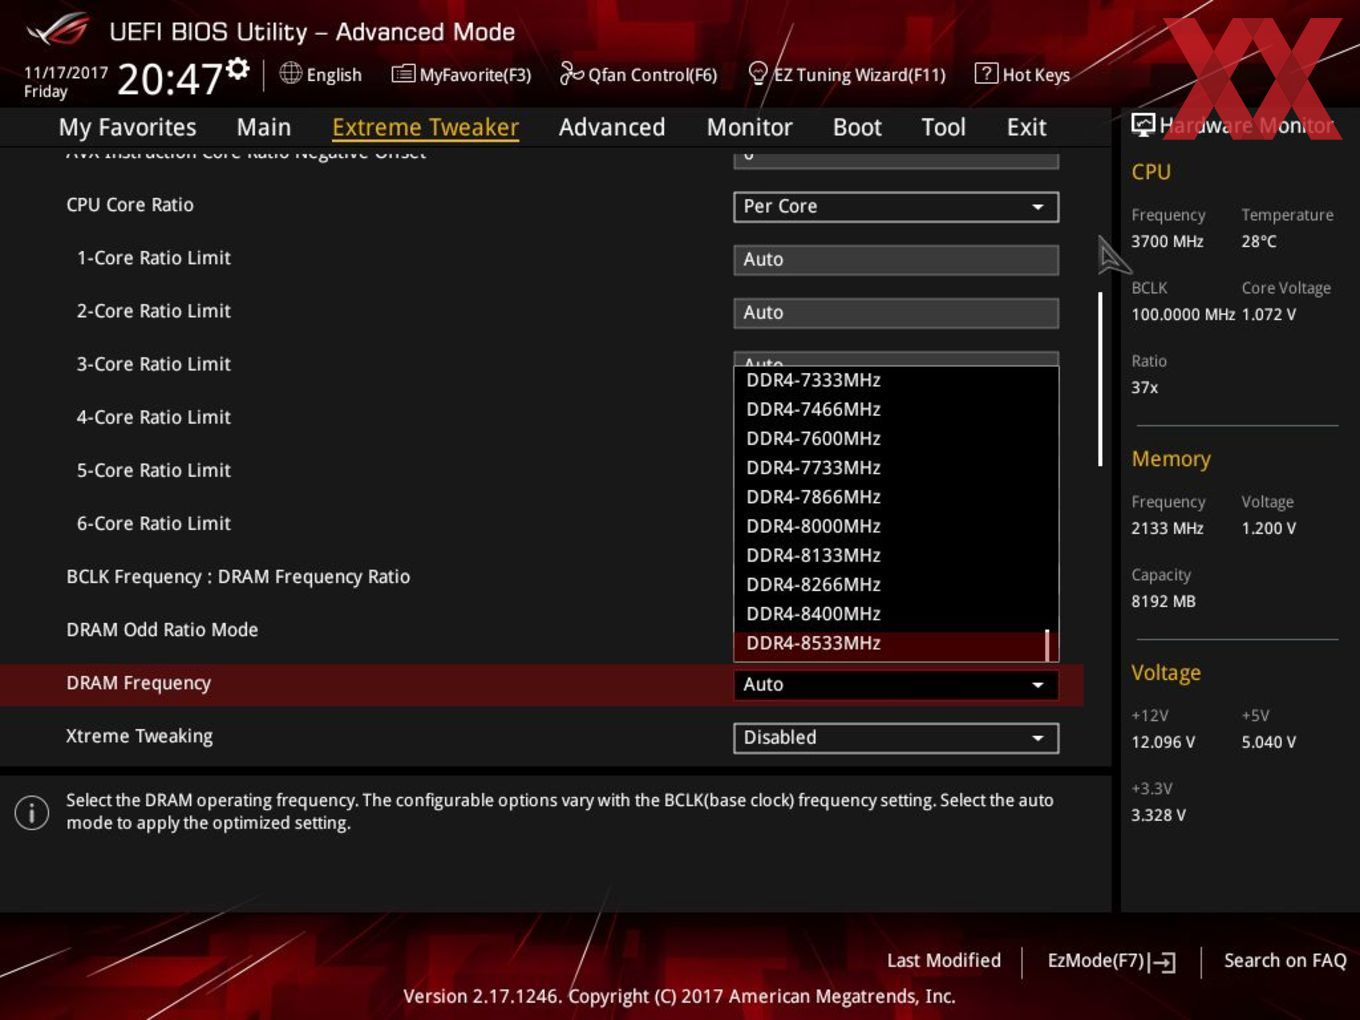This screenshot has width=1360, height=1020.
Task: Open the Boot tab
Action: click(857, 127)
